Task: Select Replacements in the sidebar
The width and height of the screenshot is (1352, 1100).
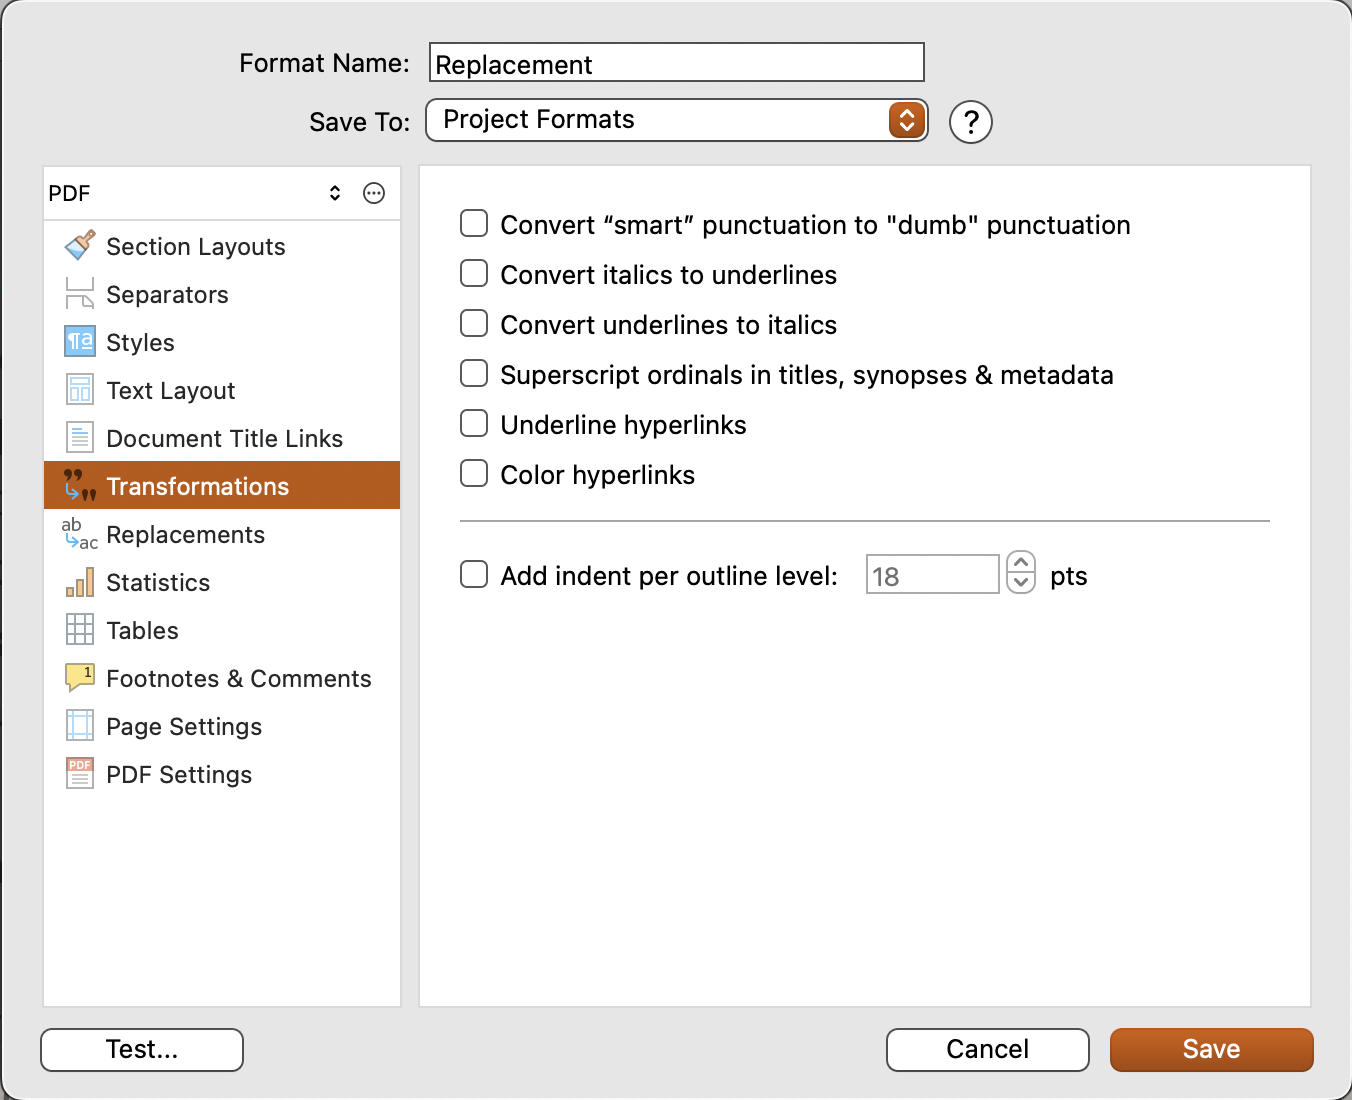Action: 222,534
